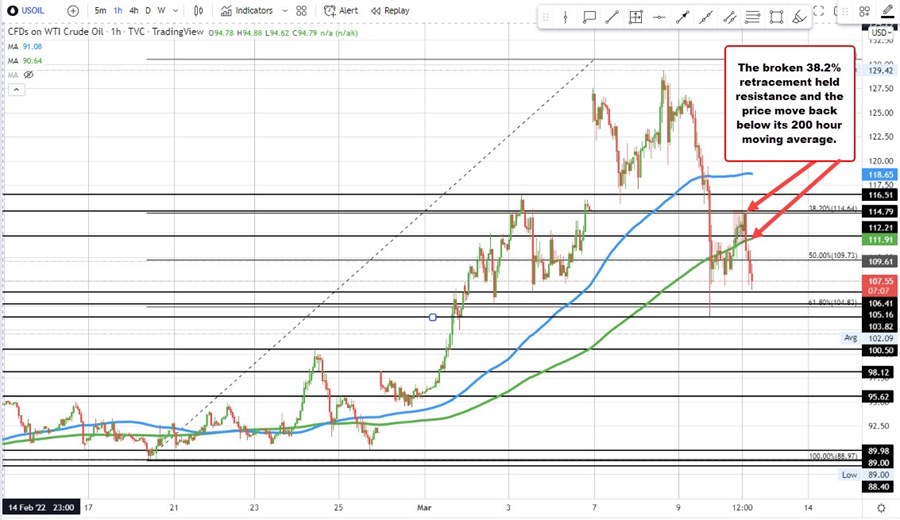This screenshot has height=520, width=900.
Task: Open the drawing templates icon in right toolbar
Action: pyautogui.click(x=864, y=11)
